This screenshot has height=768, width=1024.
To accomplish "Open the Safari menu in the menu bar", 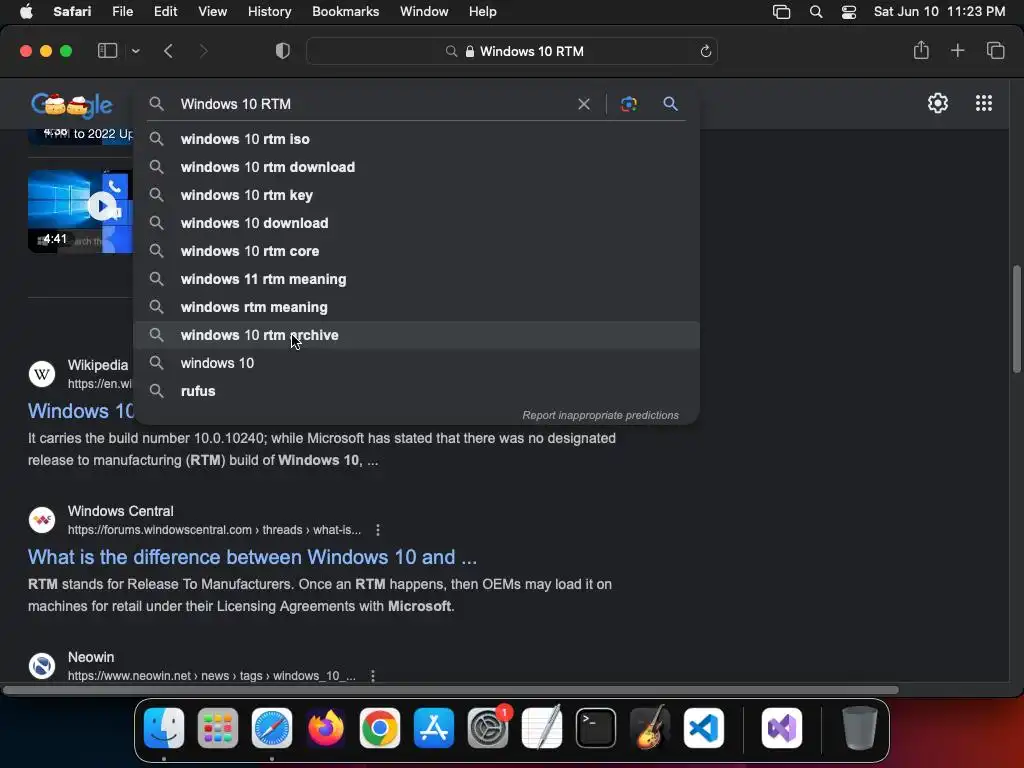I will (72, 12).
